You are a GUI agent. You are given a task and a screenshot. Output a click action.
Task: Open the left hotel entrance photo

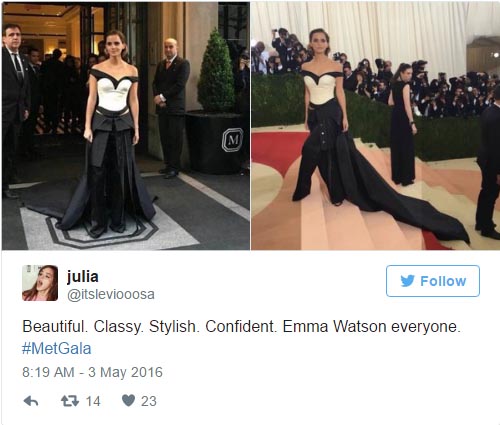tap(126, 126)
